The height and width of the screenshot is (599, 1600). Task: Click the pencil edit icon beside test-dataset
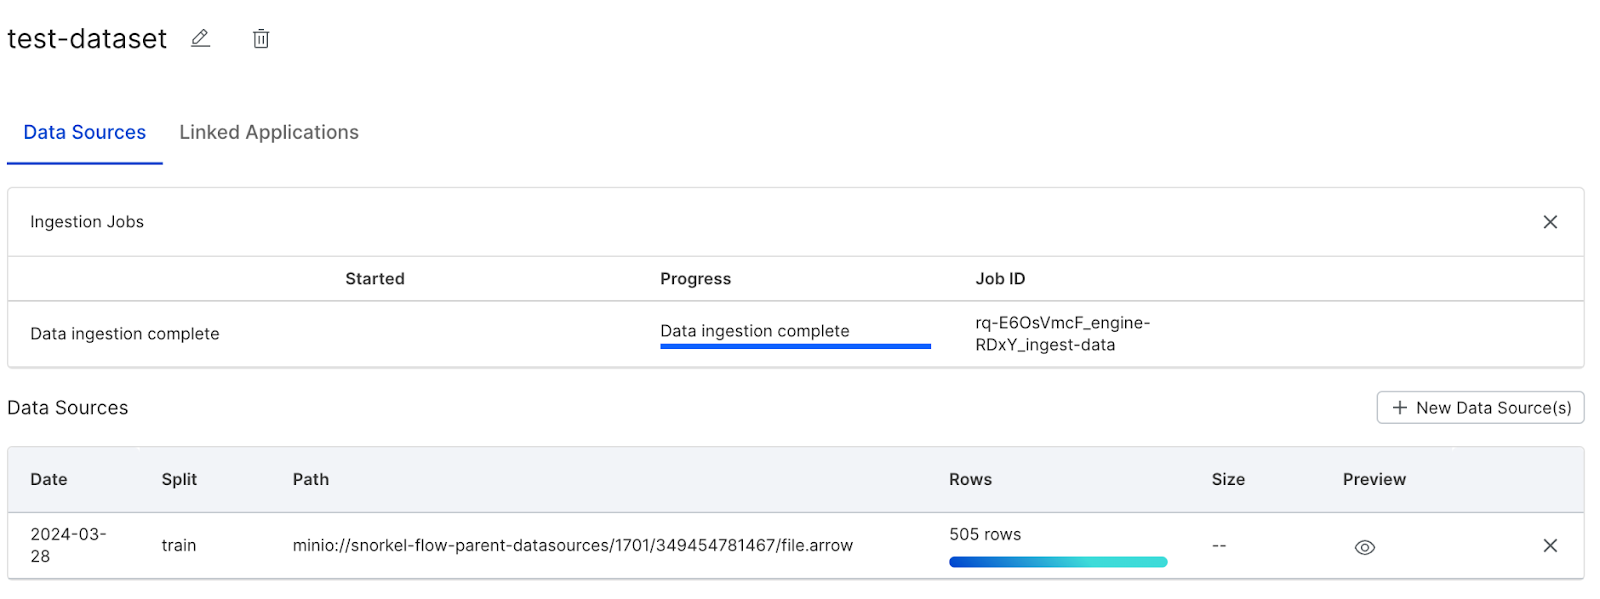200,38
